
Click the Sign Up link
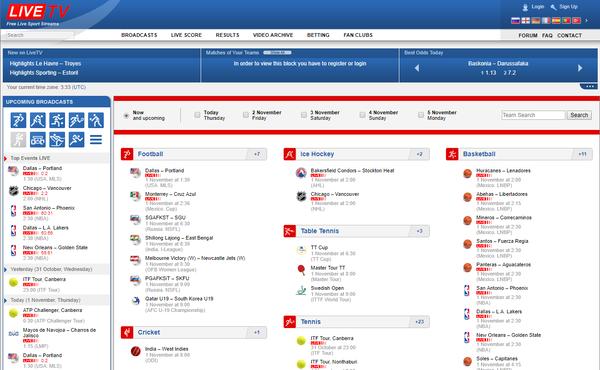(x=568, y=7)
